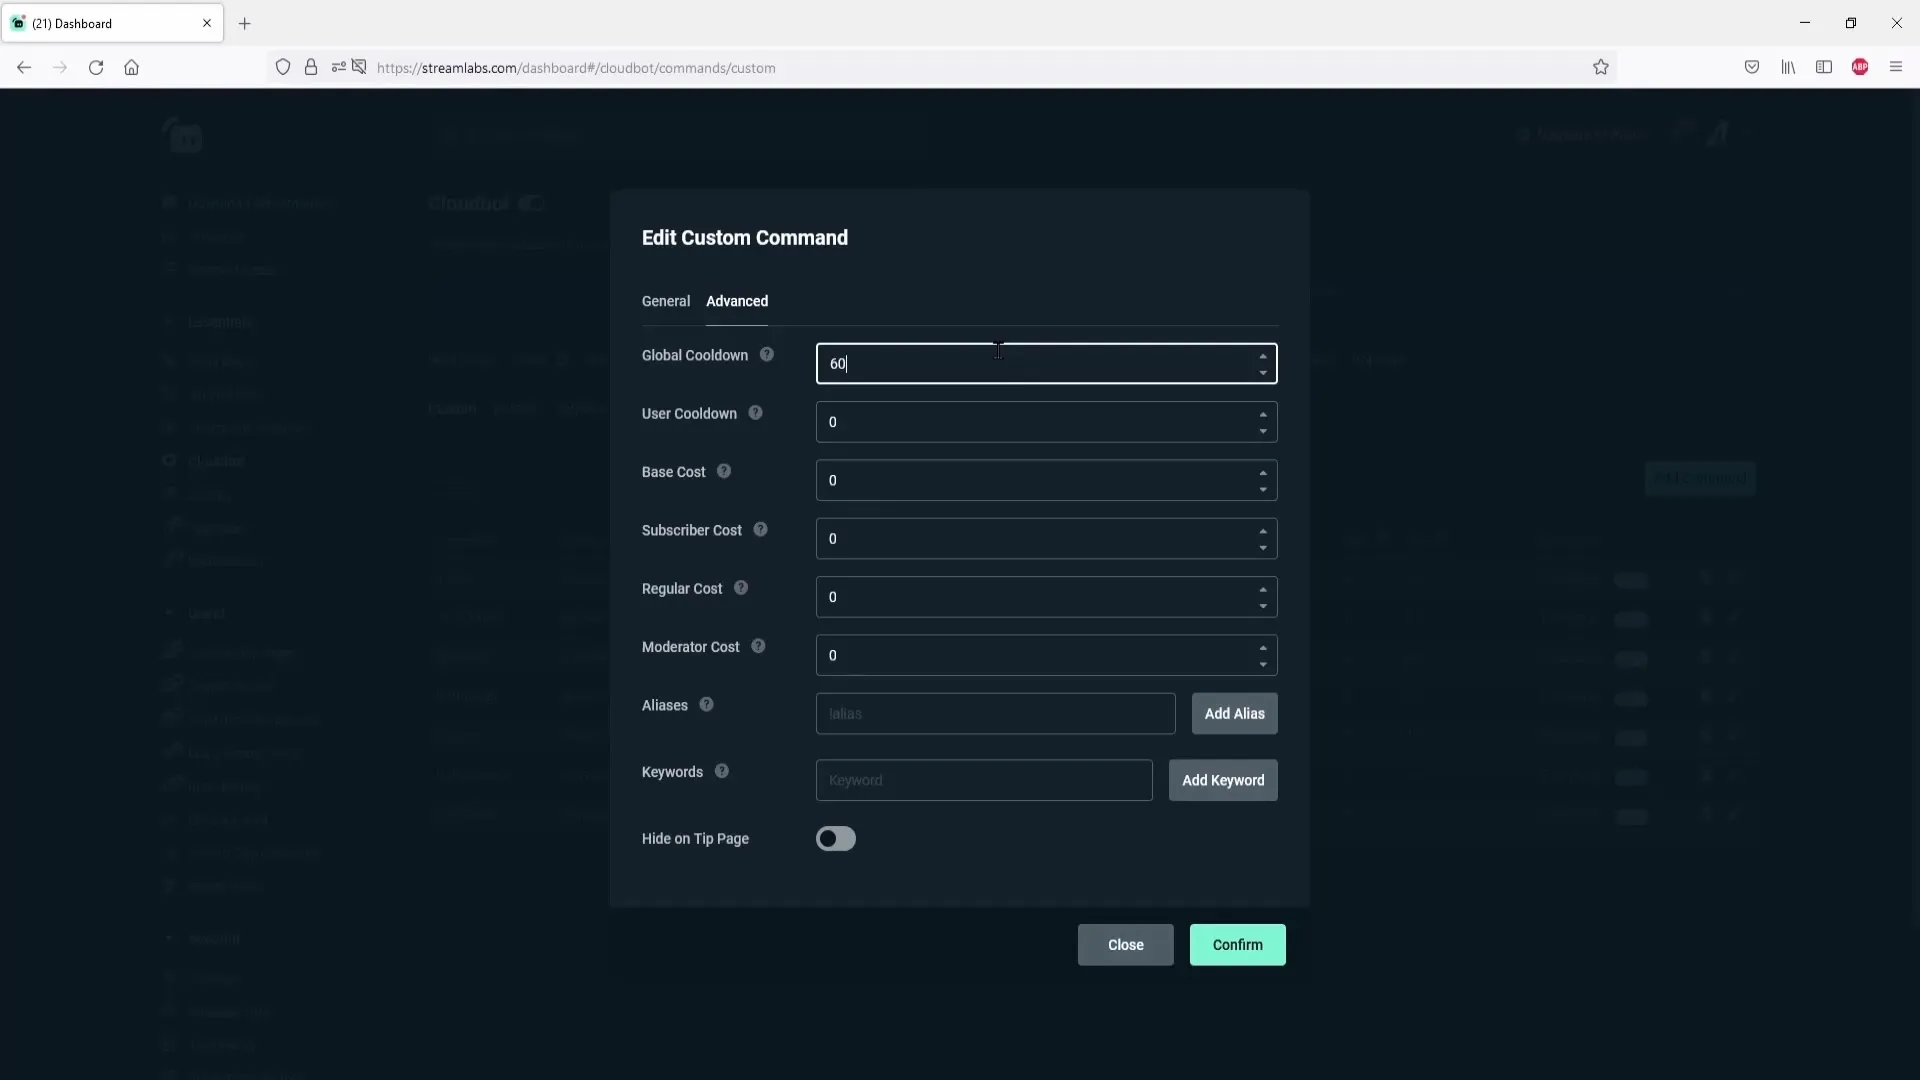This screenshot has width=1920, height=1080.
Task: Click Keywords help question icon
Action: click(x=722, y=771)
